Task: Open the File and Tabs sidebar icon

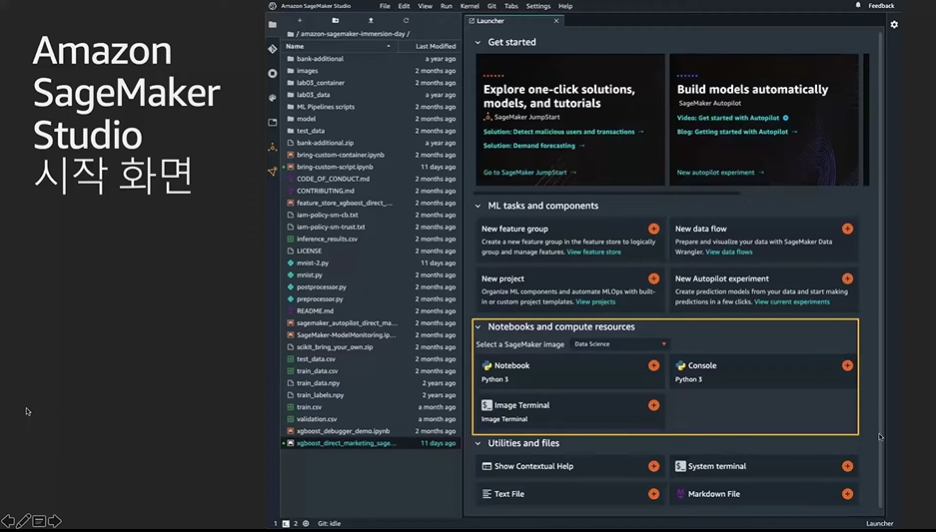Action: (273, 122)
